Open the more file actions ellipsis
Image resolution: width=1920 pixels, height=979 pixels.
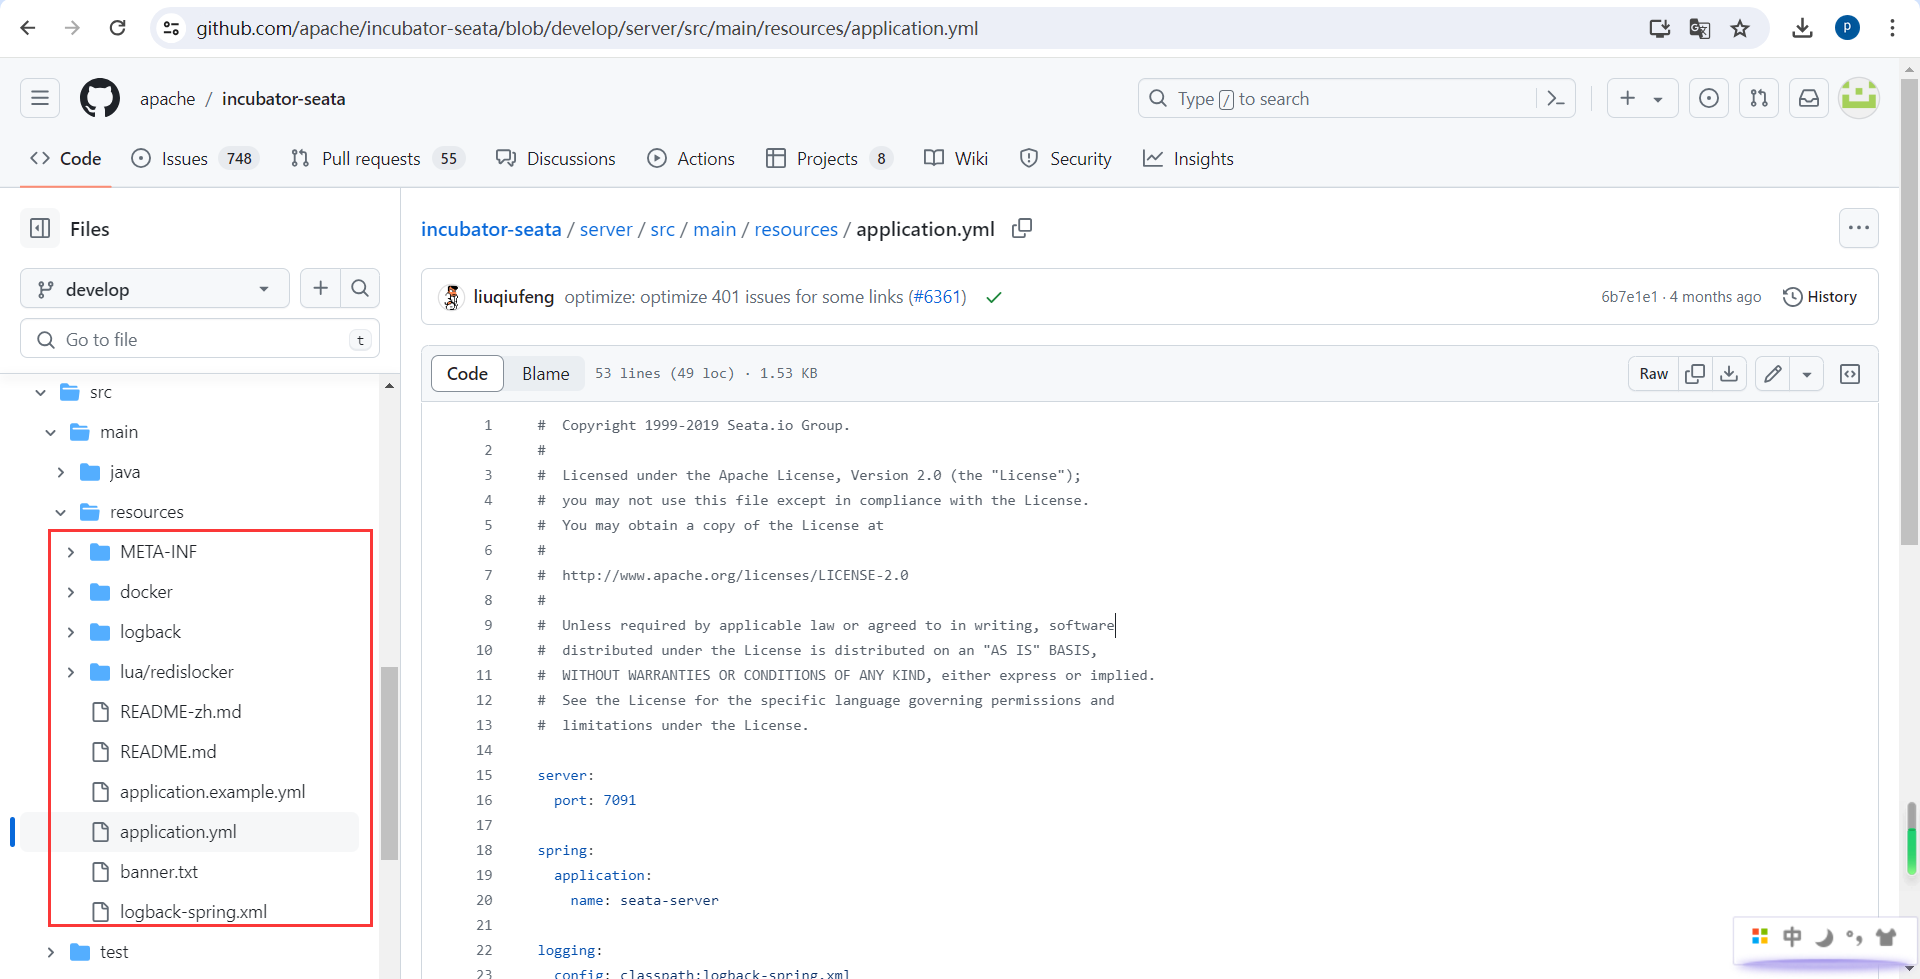1859,228
